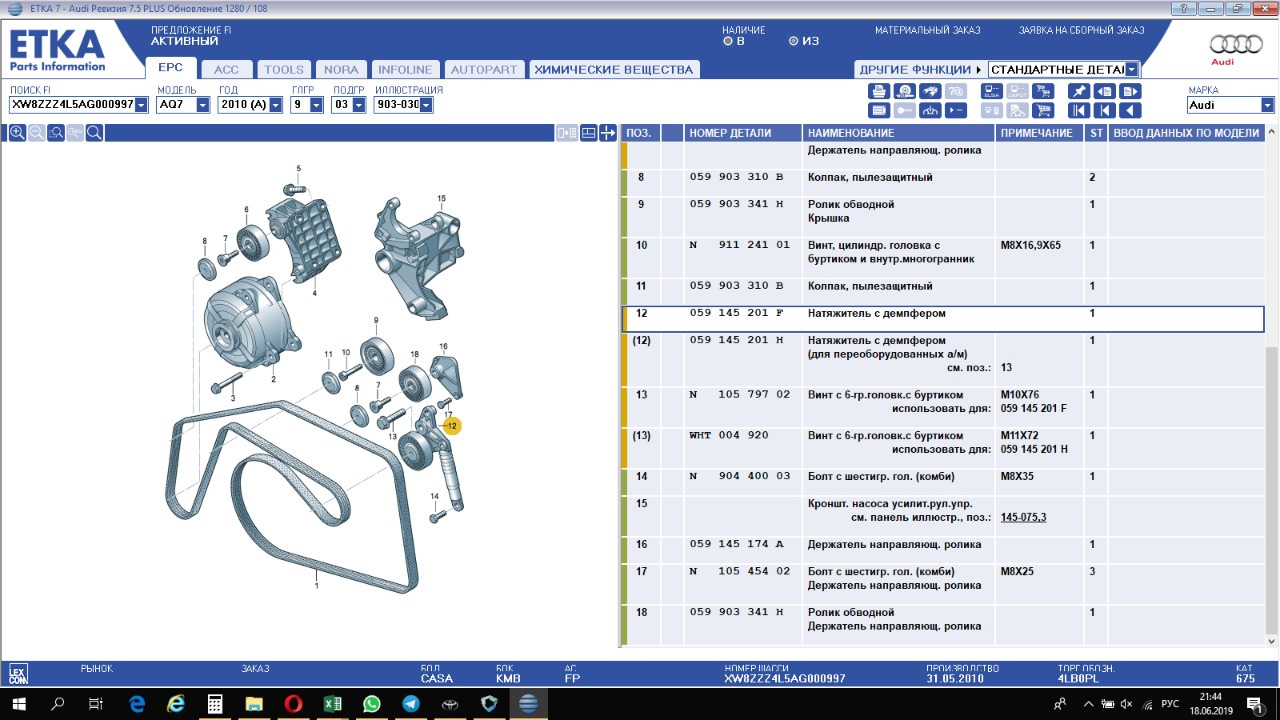Click the Номер детали column header

744,133
